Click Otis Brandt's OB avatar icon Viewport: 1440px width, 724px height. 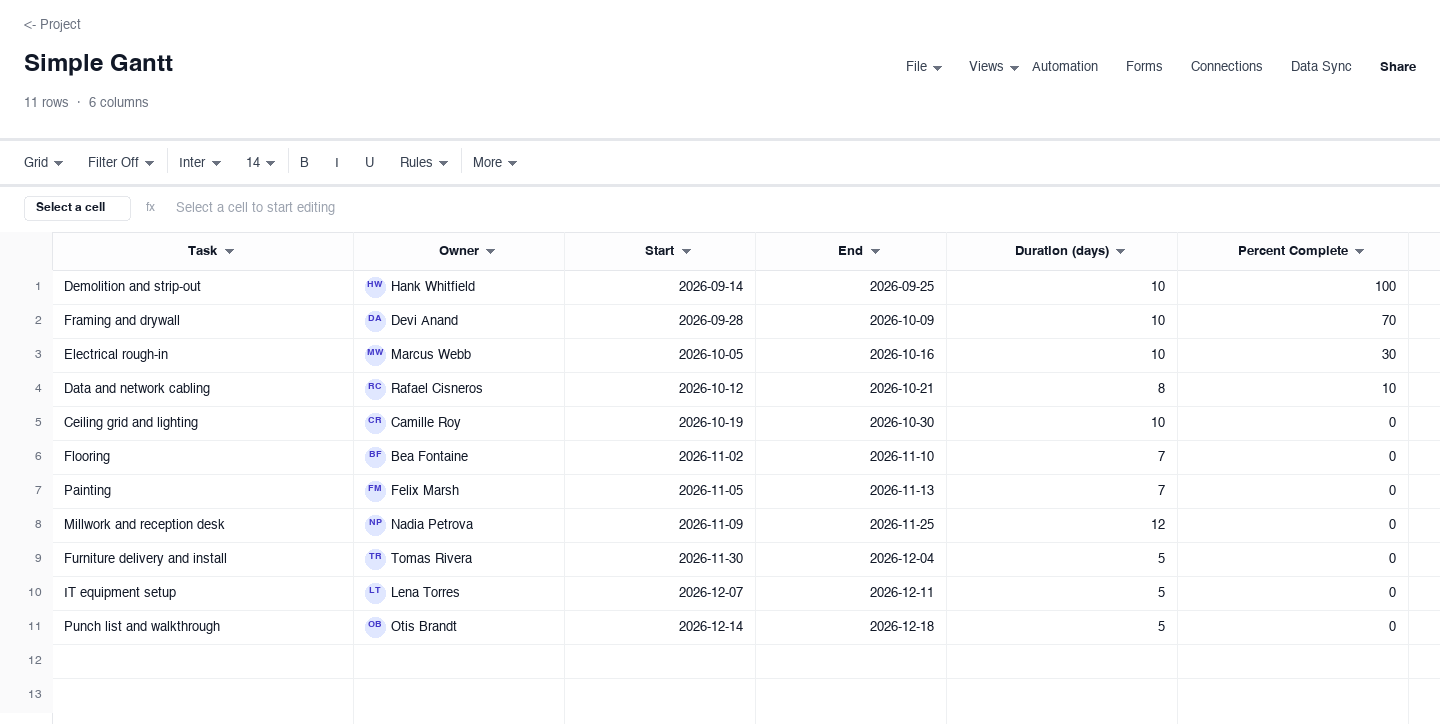coord(375,627)
